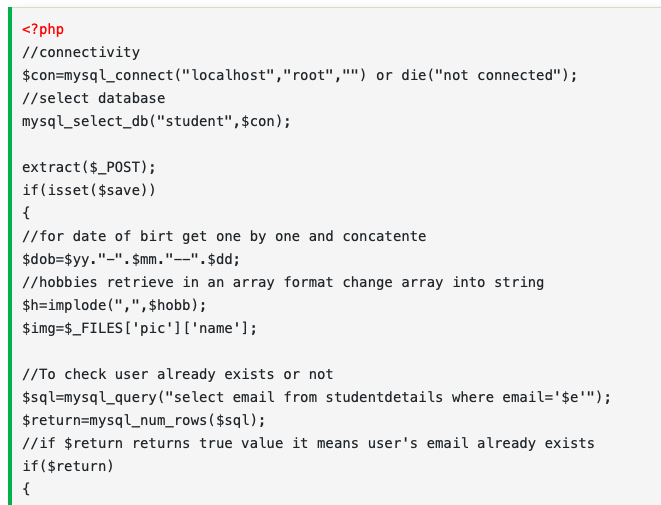Click the opening brace after isset
The width and height of the screenshot is (661, 505).
26,213
